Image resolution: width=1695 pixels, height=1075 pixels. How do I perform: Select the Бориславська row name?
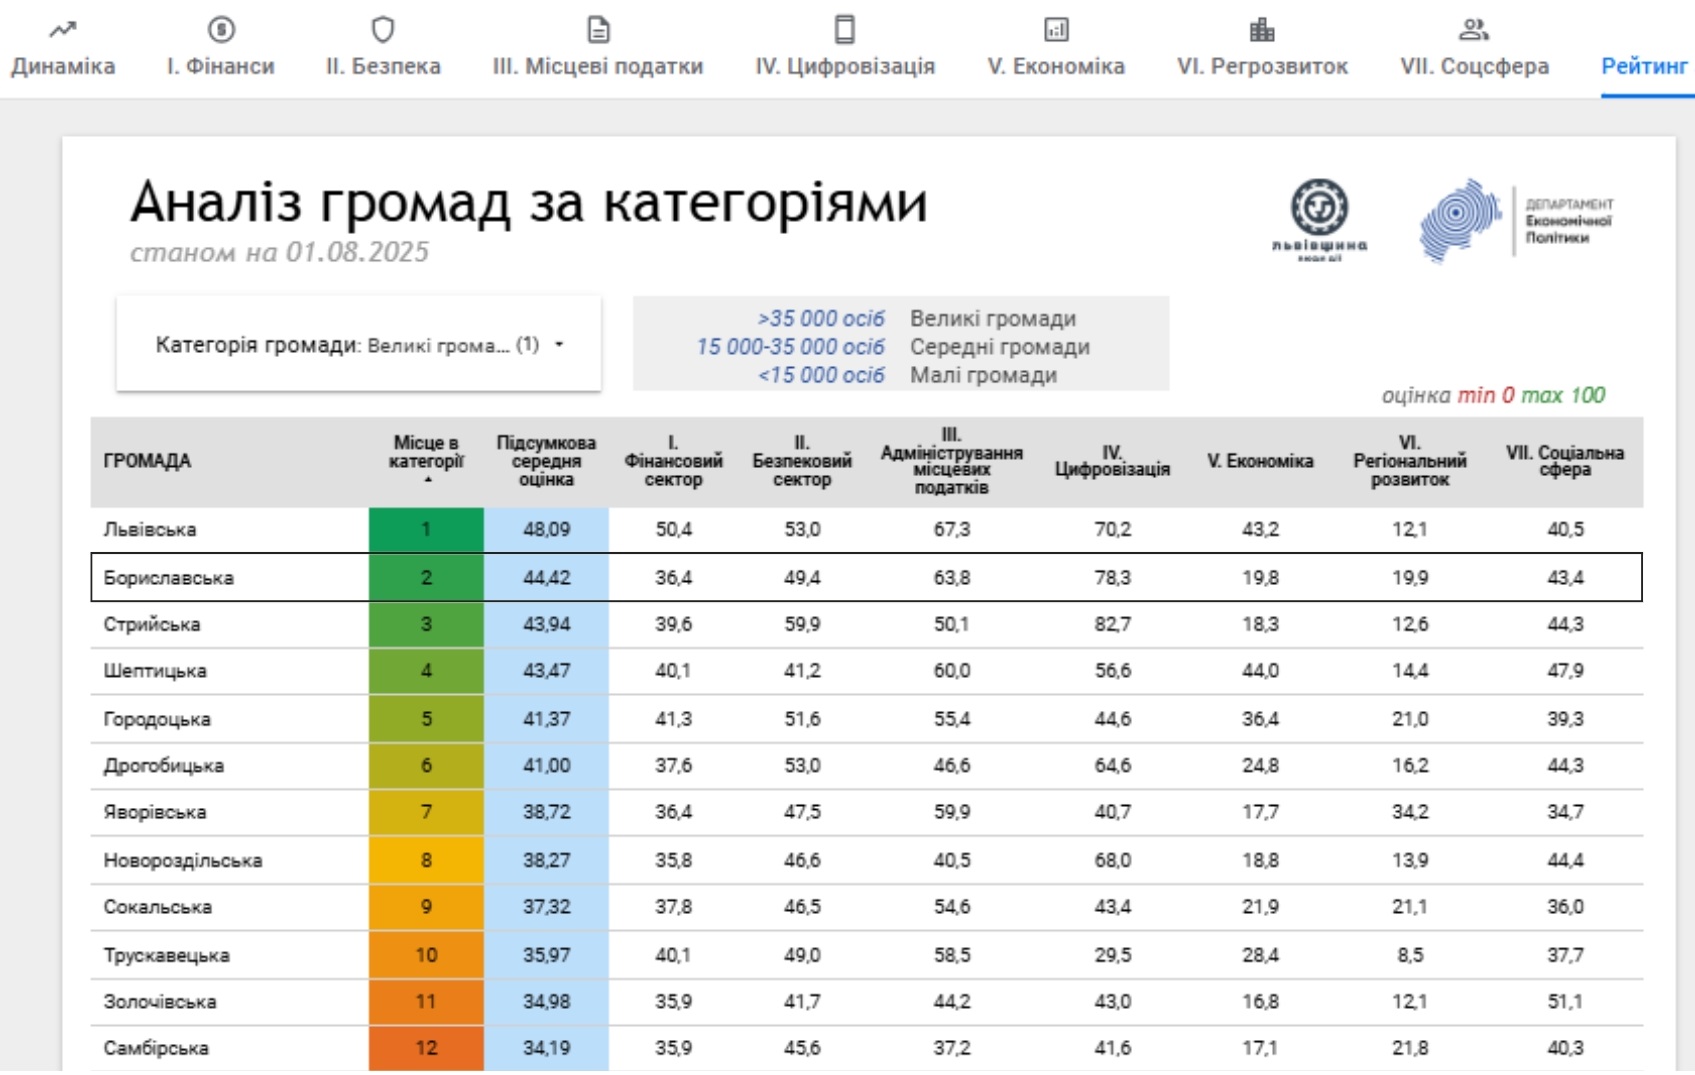168,578
